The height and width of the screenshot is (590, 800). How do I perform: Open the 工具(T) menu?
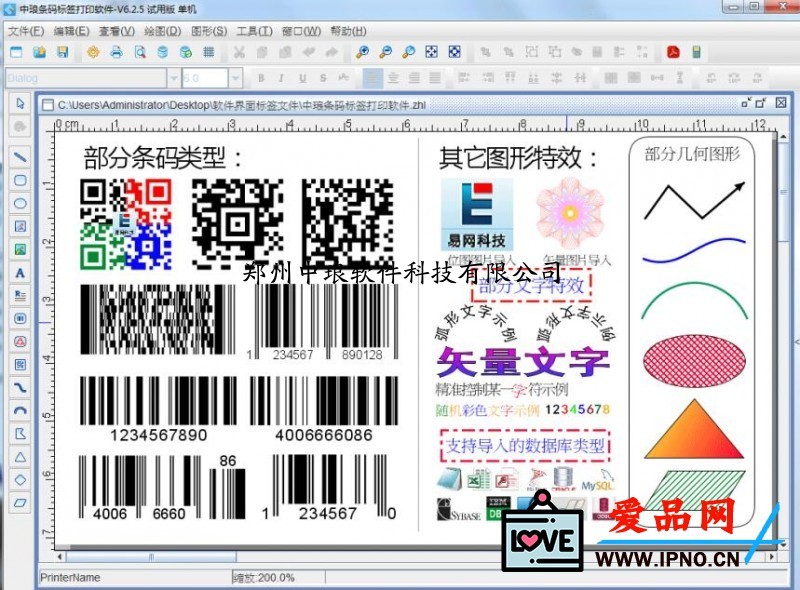tap(254, 31)
